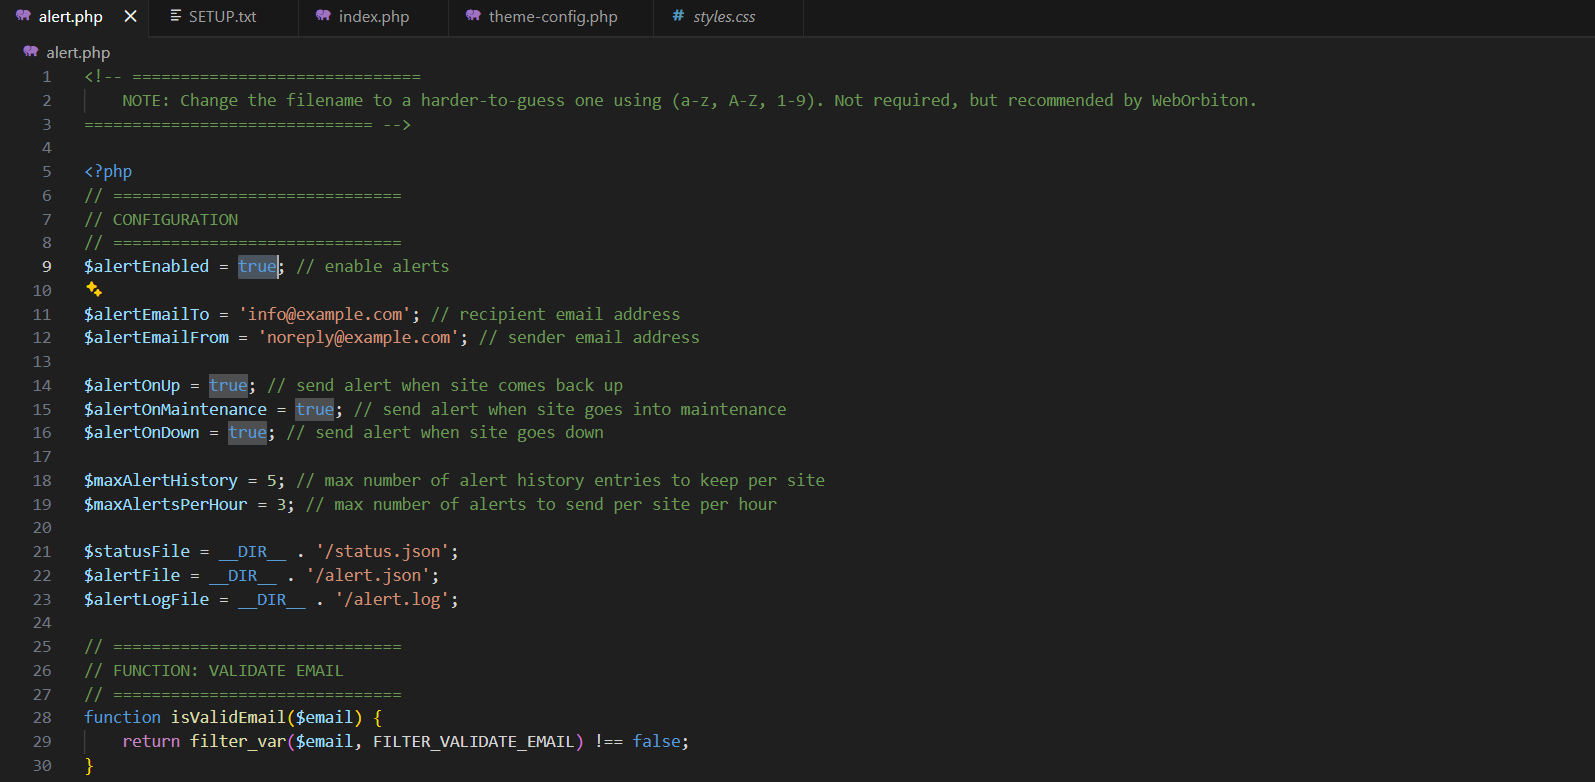
Task: Click the isValidEmail function name
Action: pos(228,717)
